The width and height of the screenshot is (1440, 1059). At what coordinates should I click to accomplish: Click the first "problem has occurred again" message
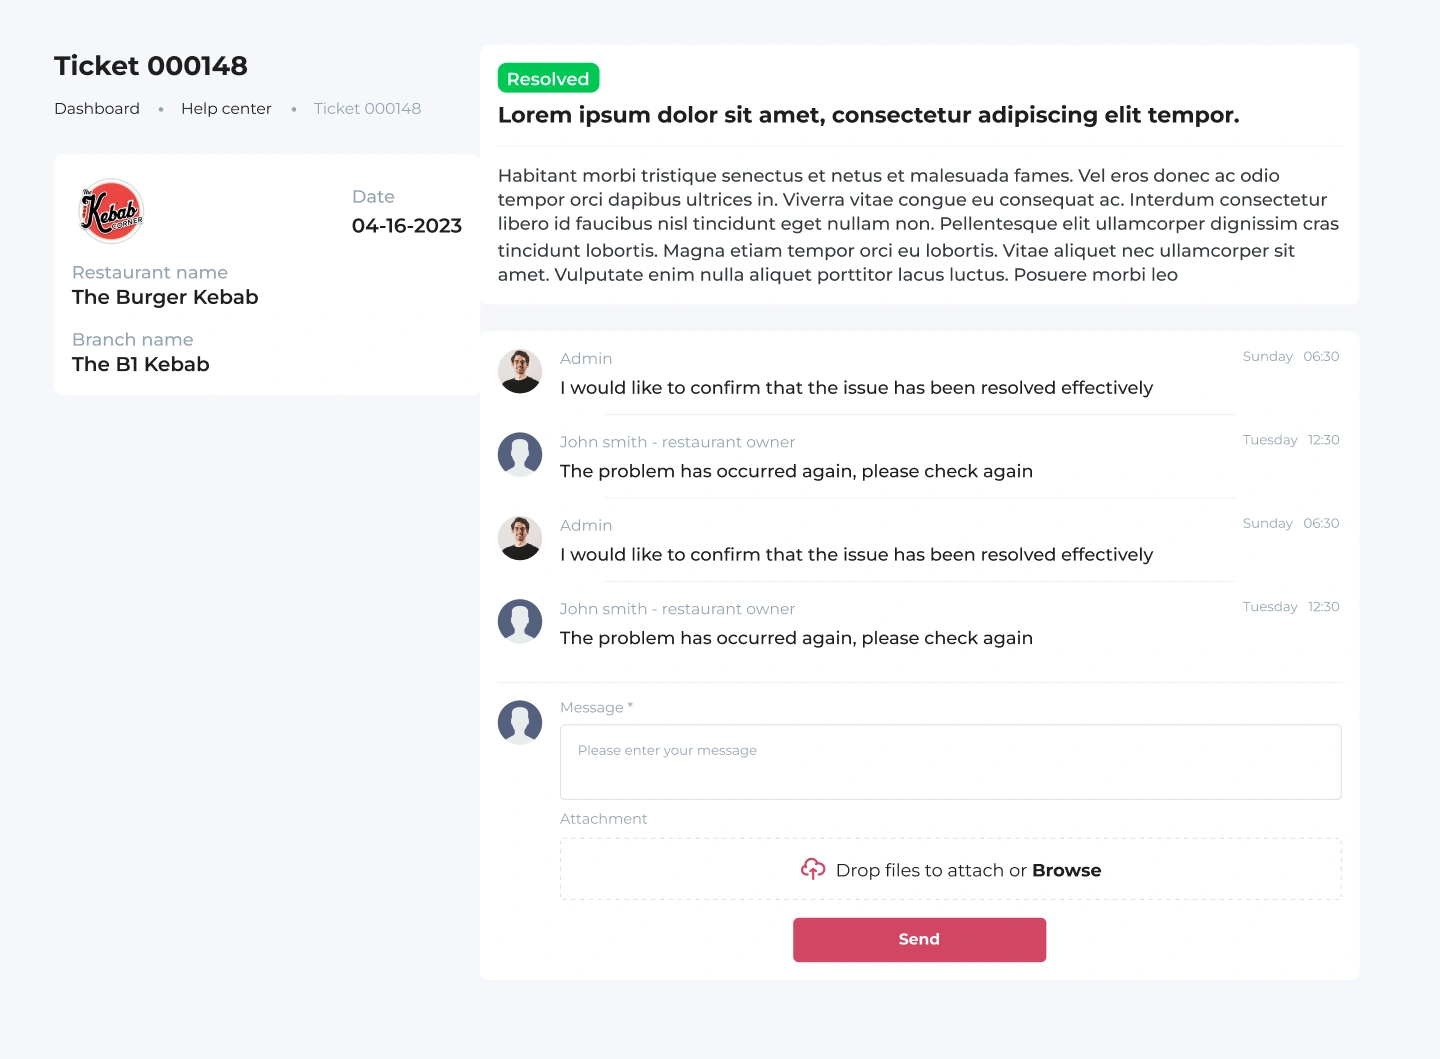click(x=796, y=471)
